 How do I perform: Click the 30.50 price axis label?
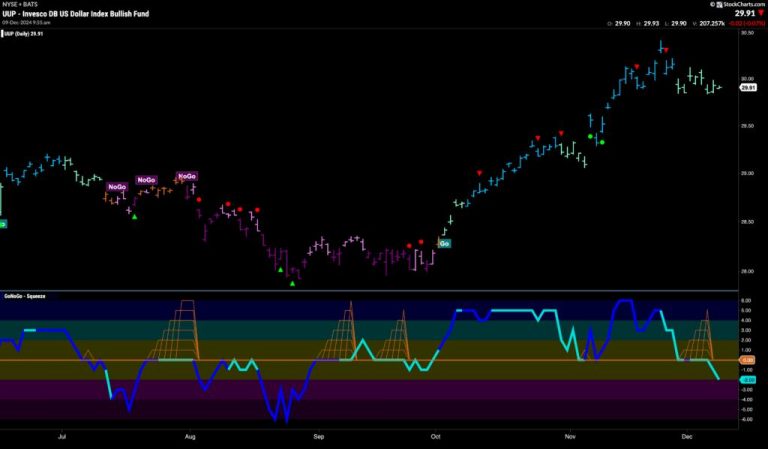coord(747,33)
